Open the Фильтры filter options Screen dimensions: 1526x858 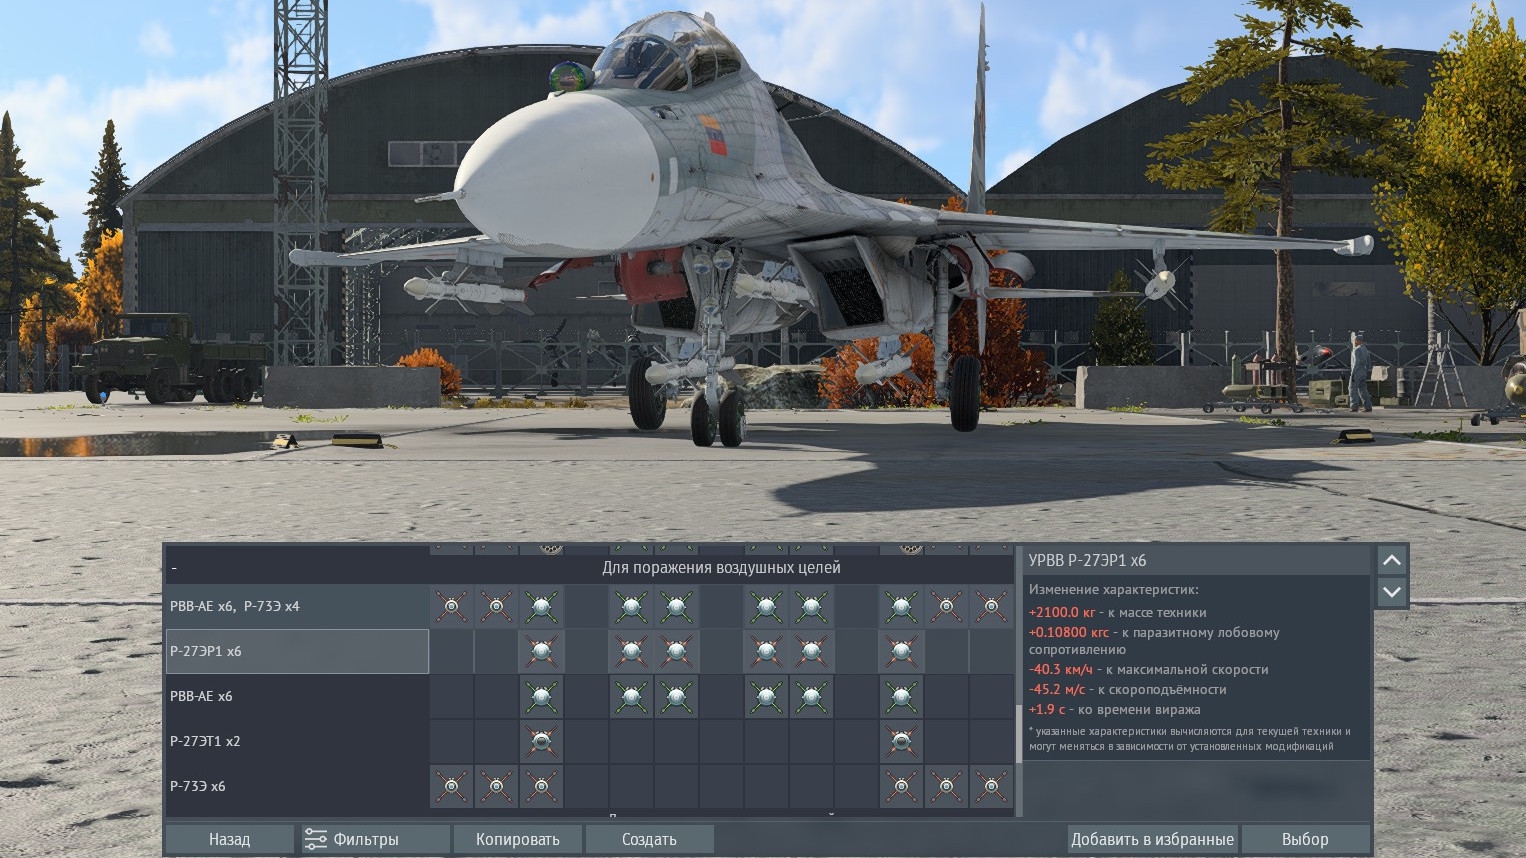(375, 839)
